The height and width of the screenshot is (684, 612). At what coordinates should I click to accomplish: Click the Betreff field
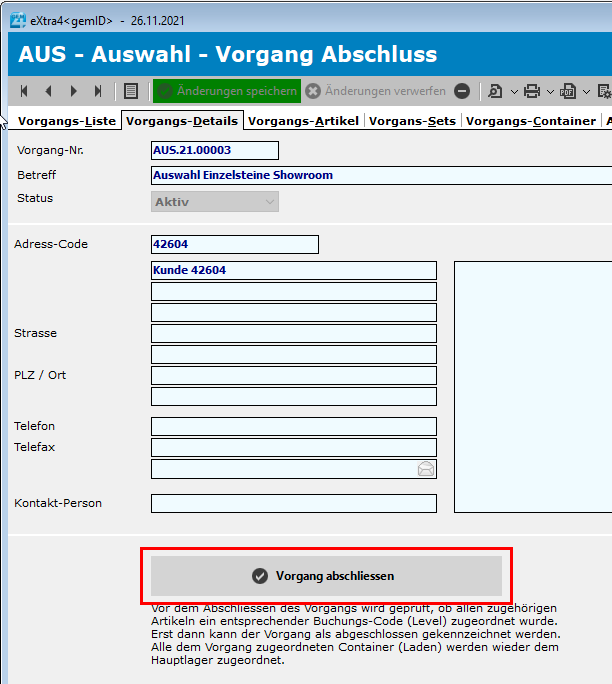(381, 175)
